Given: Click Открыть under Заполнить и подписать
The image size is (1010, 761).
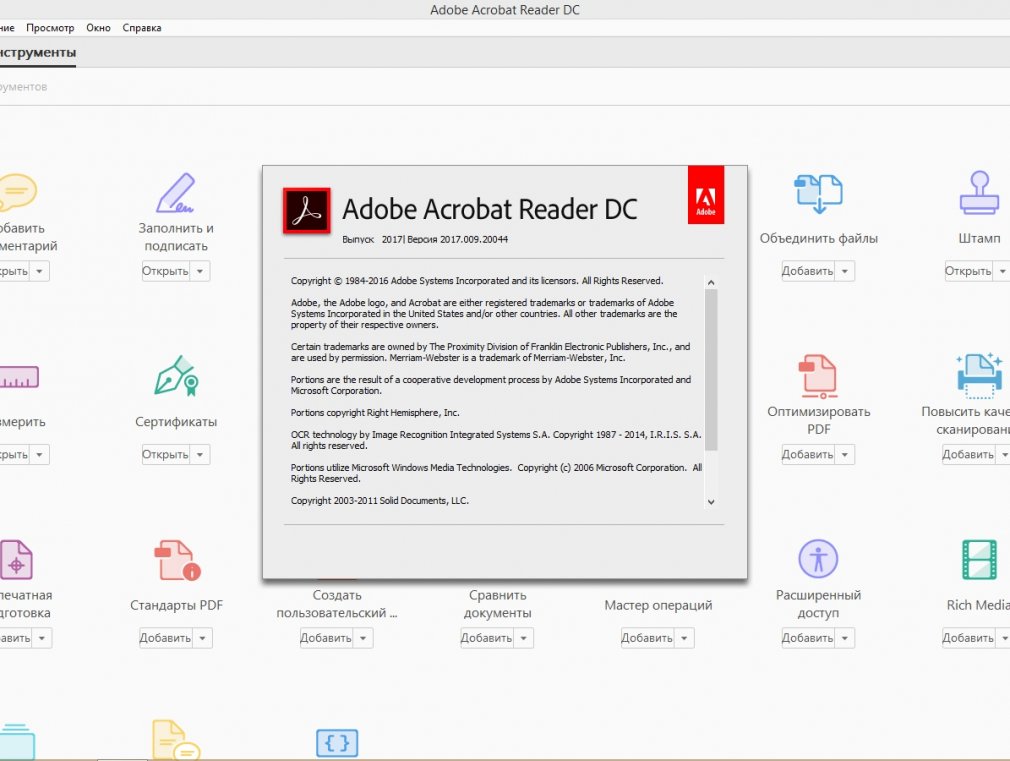Looking at the screenshot, I should coord(166,271).
